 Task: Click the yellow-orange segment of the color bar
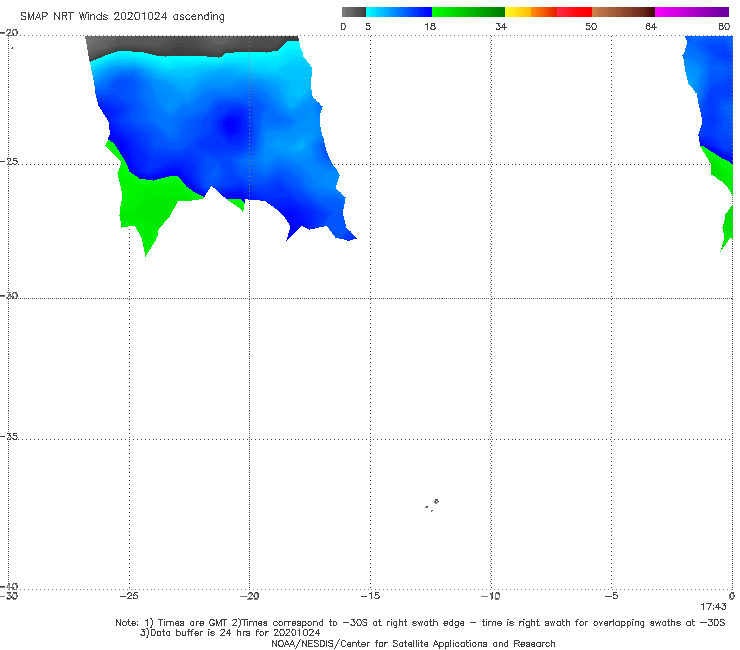click(531, 12)
